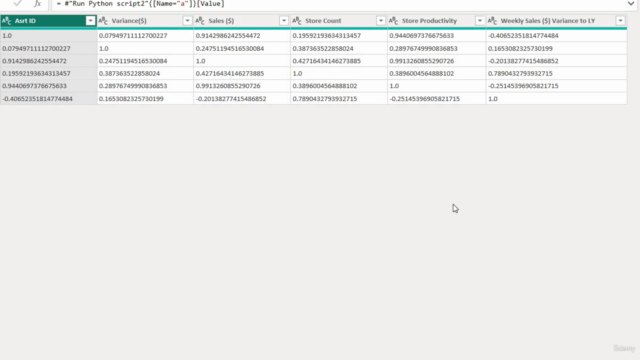Open Asrt ID column filter dropdown
The height and width of the screenshot is (360, 640).
pyautogui.click(x=90, y=21)
